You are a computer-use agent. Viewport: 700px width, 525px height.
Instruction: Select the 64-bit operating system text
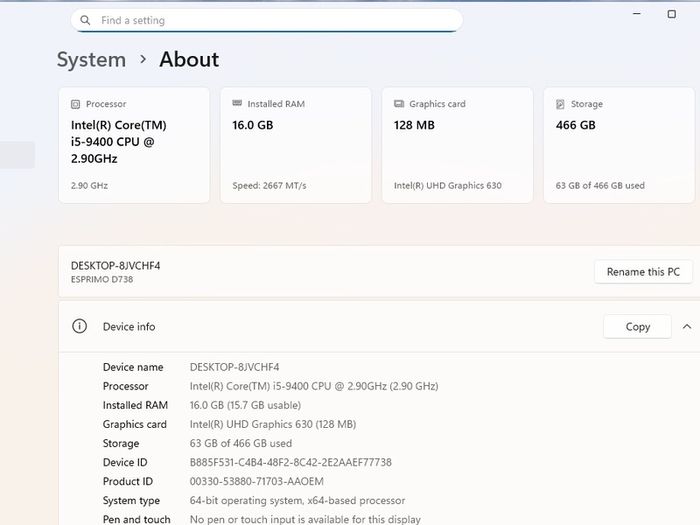click(x=297, y=500)
